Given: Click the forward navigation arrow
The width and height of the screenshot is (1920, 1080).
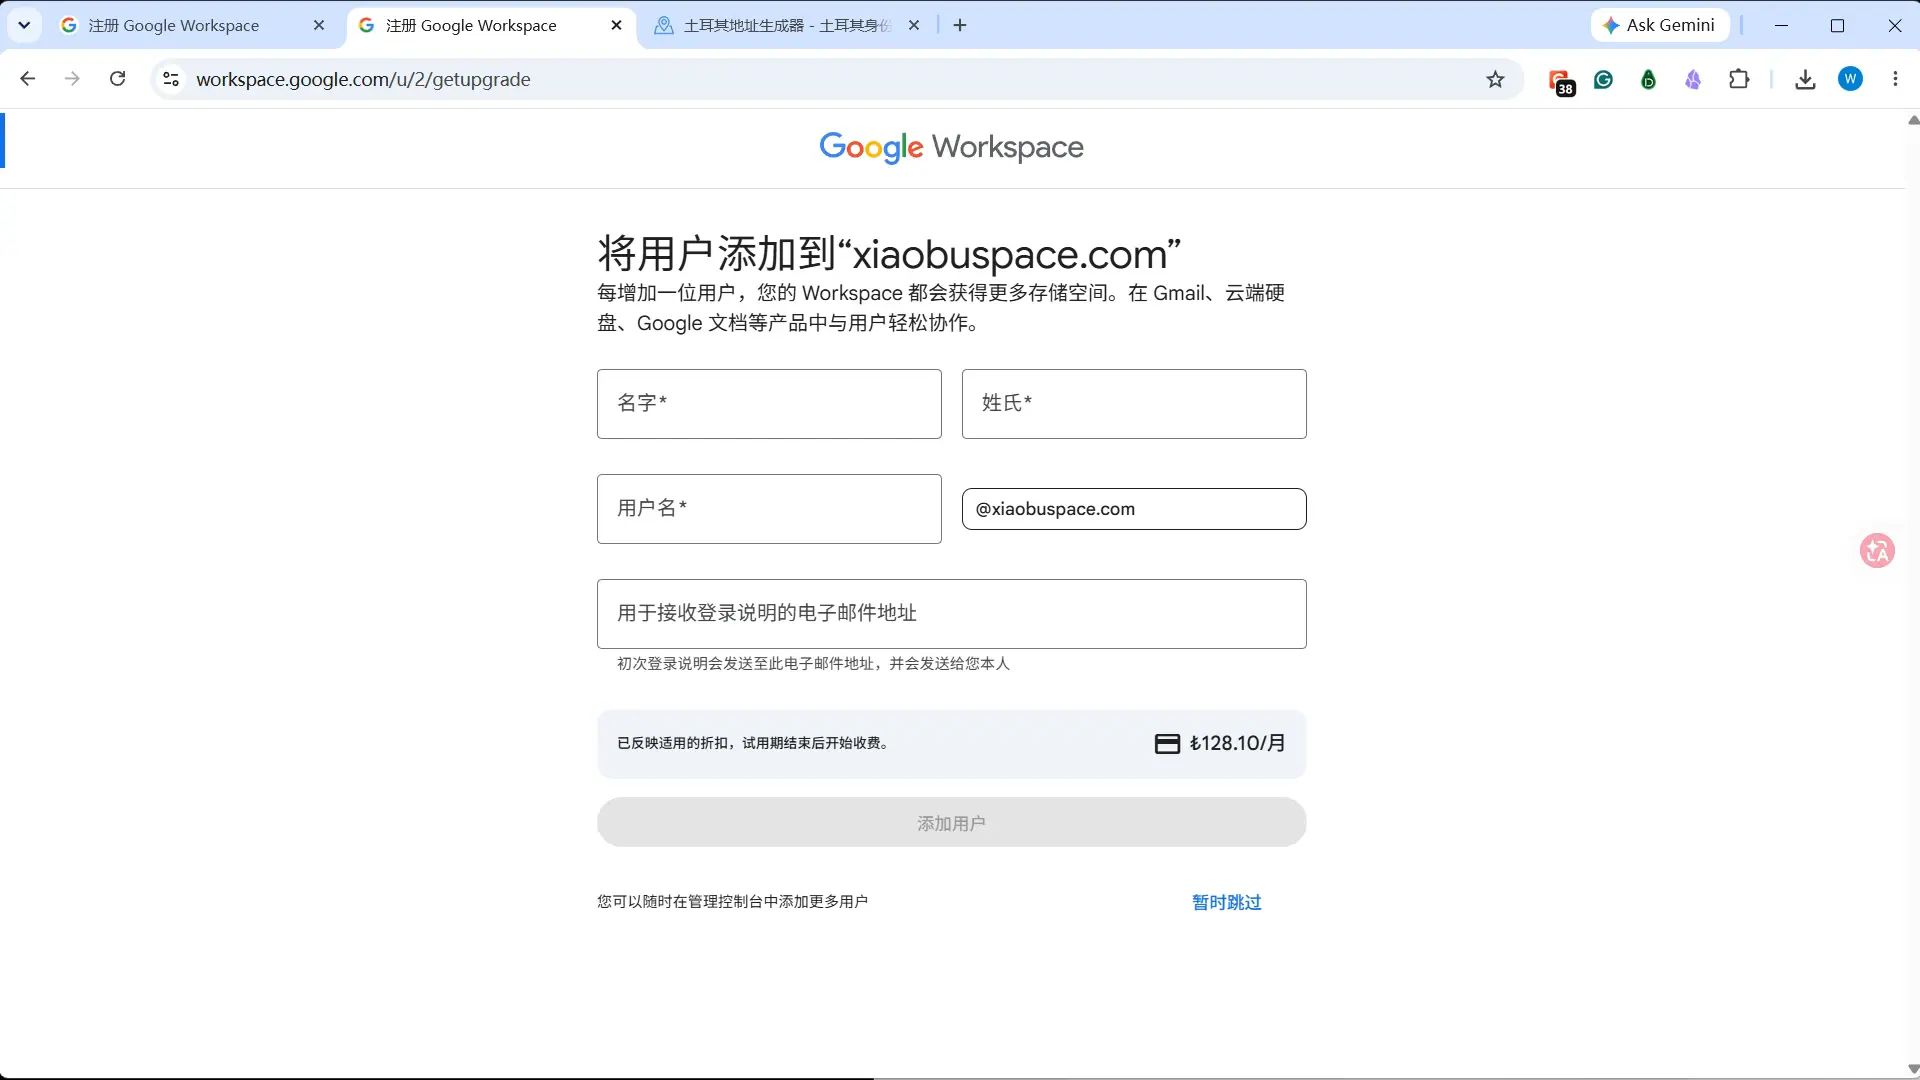Looking at the screenshot, I should pos(72,79).
